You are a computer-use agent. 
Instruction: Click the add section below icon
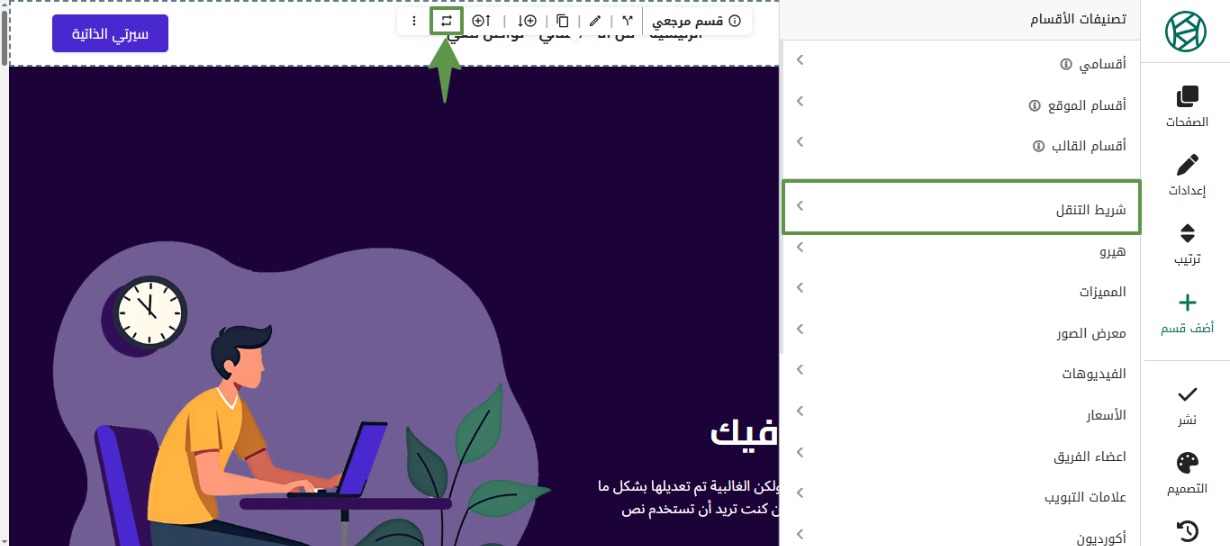(x=527, y=21)
